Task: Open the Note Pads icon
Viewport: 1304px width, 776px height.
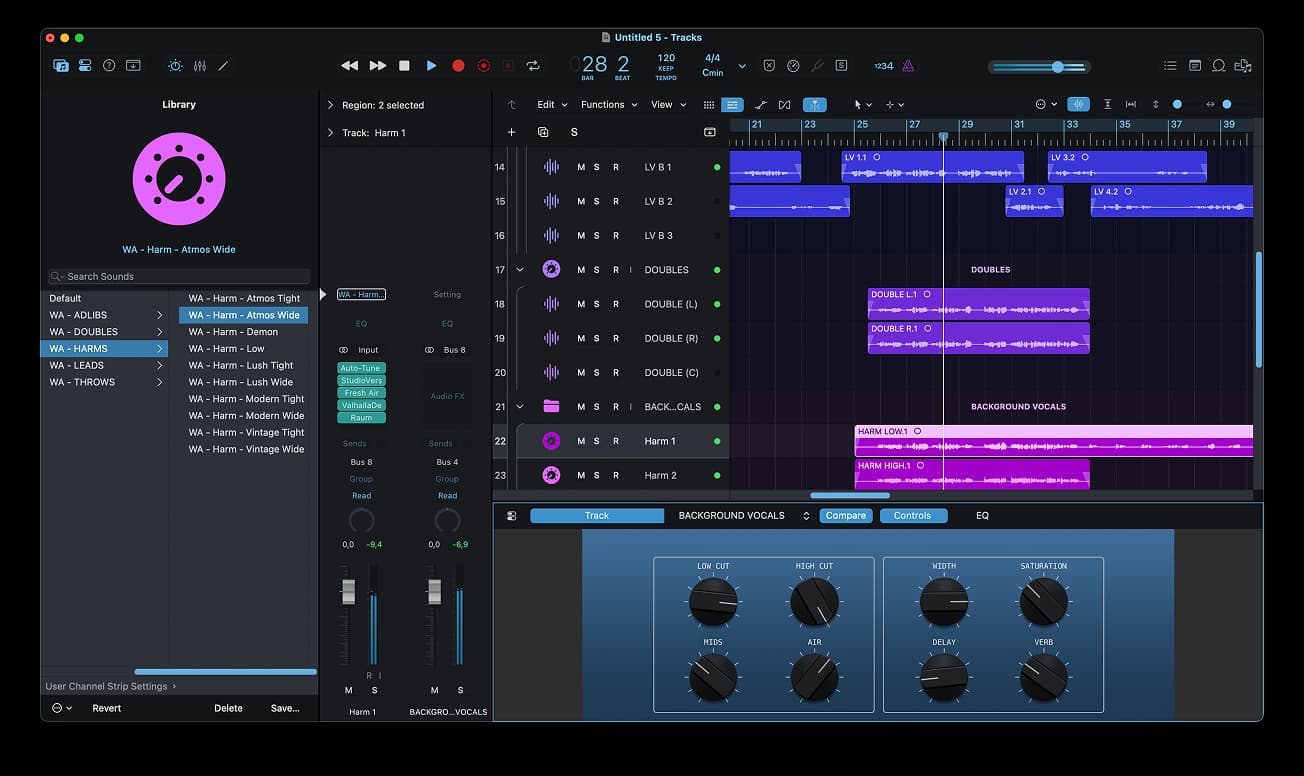Action: click(1195, 66)
